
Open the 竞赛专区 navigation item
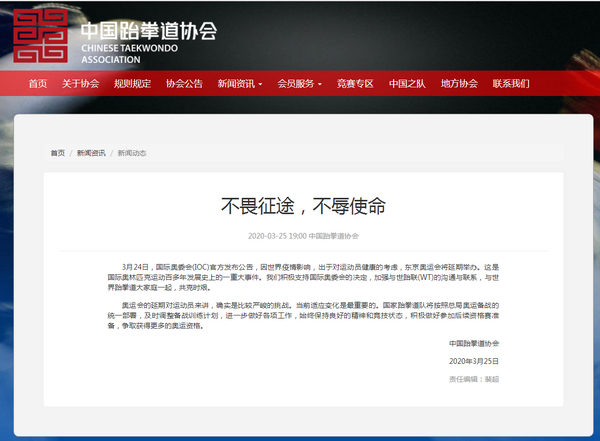(x=355, y=84)
